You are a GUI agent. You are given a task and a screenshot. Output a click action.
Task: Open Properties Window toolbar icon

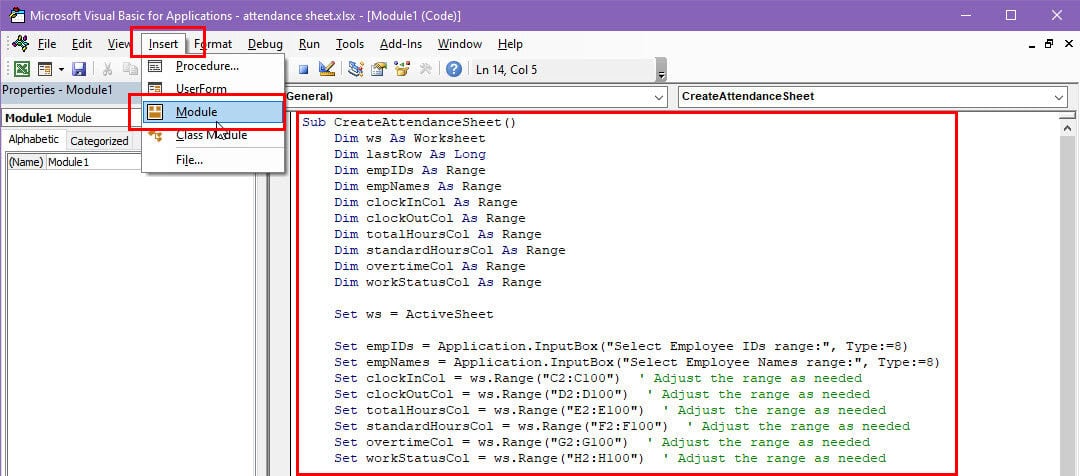coord(378,69)
